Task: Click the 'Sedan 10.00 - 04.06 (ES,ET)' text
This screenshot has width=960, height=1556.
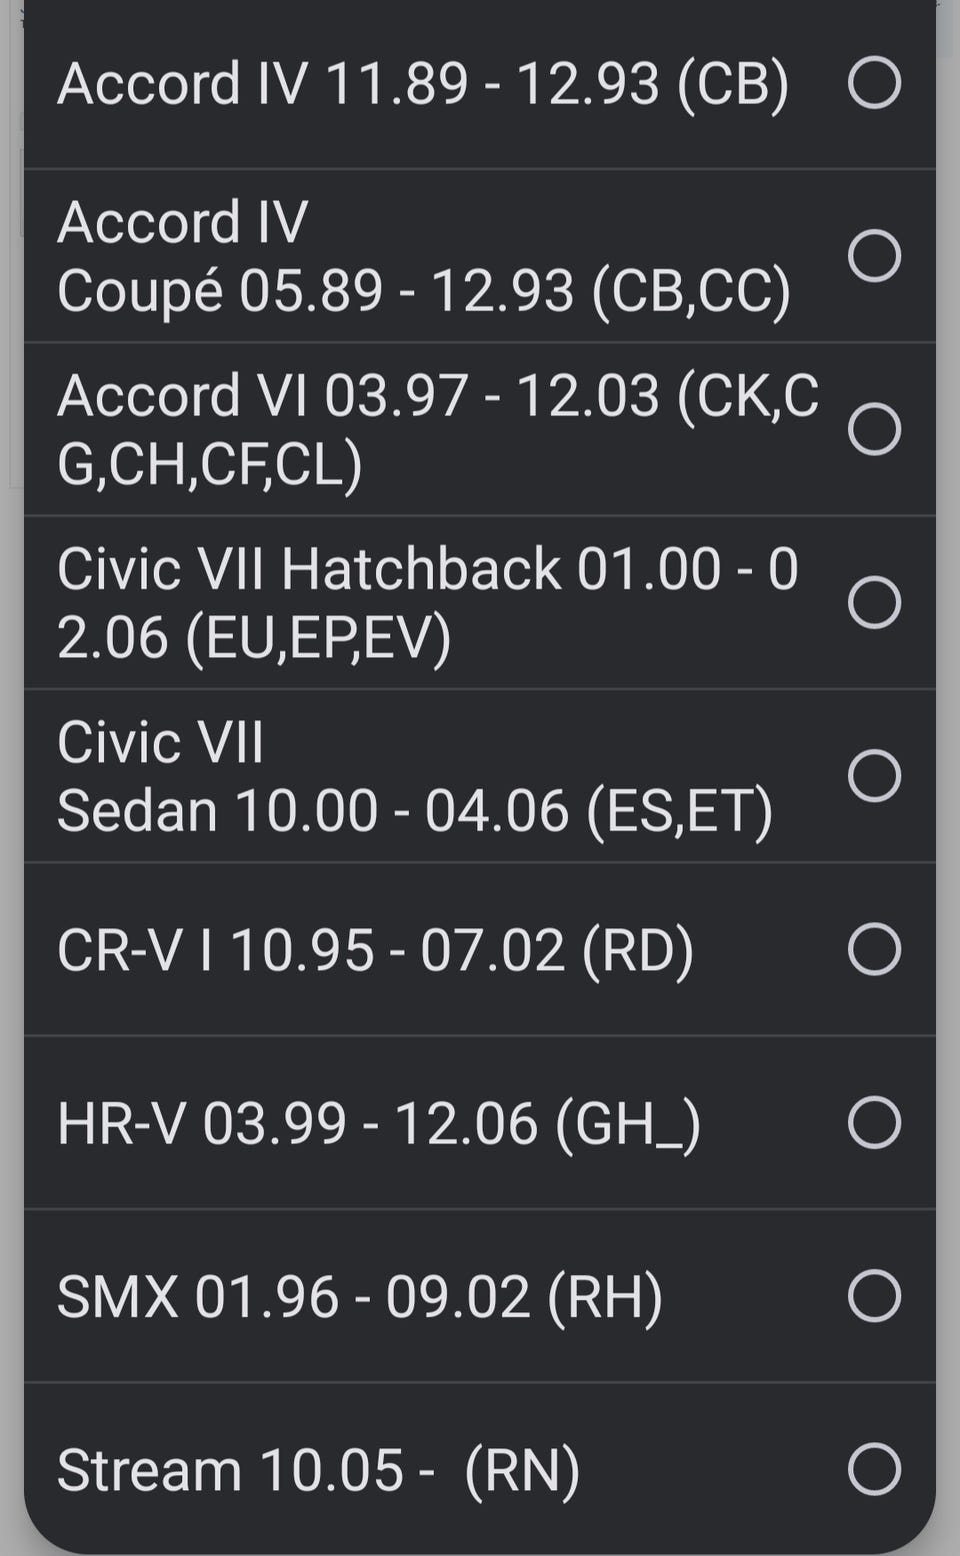Action: tap(414, 811)
